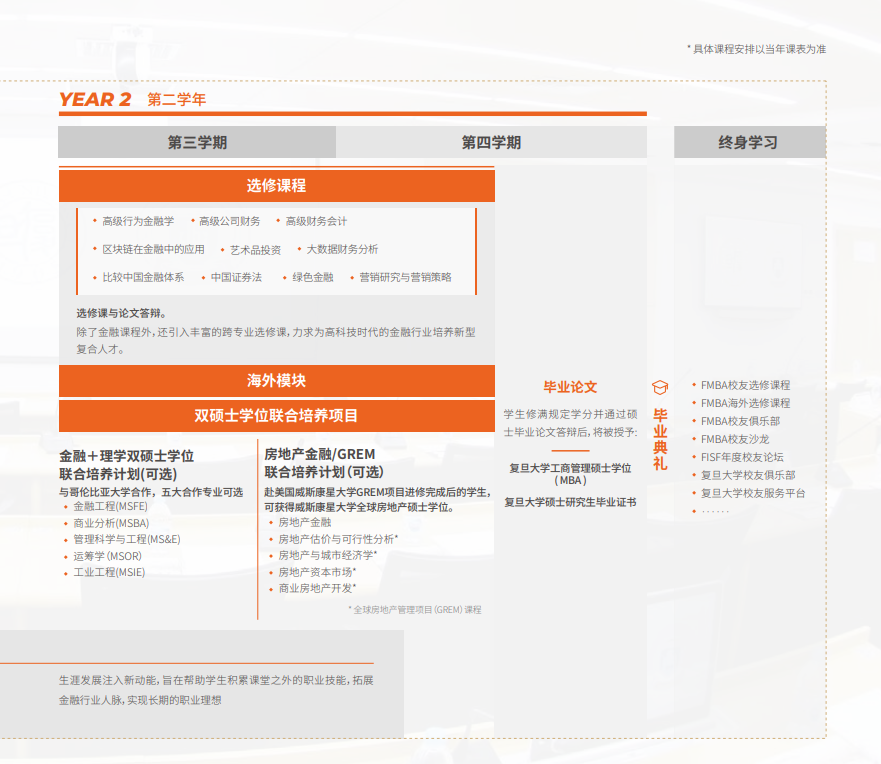Click the YEAR 2 heading
881x764 pixels.
click(95, 99)
